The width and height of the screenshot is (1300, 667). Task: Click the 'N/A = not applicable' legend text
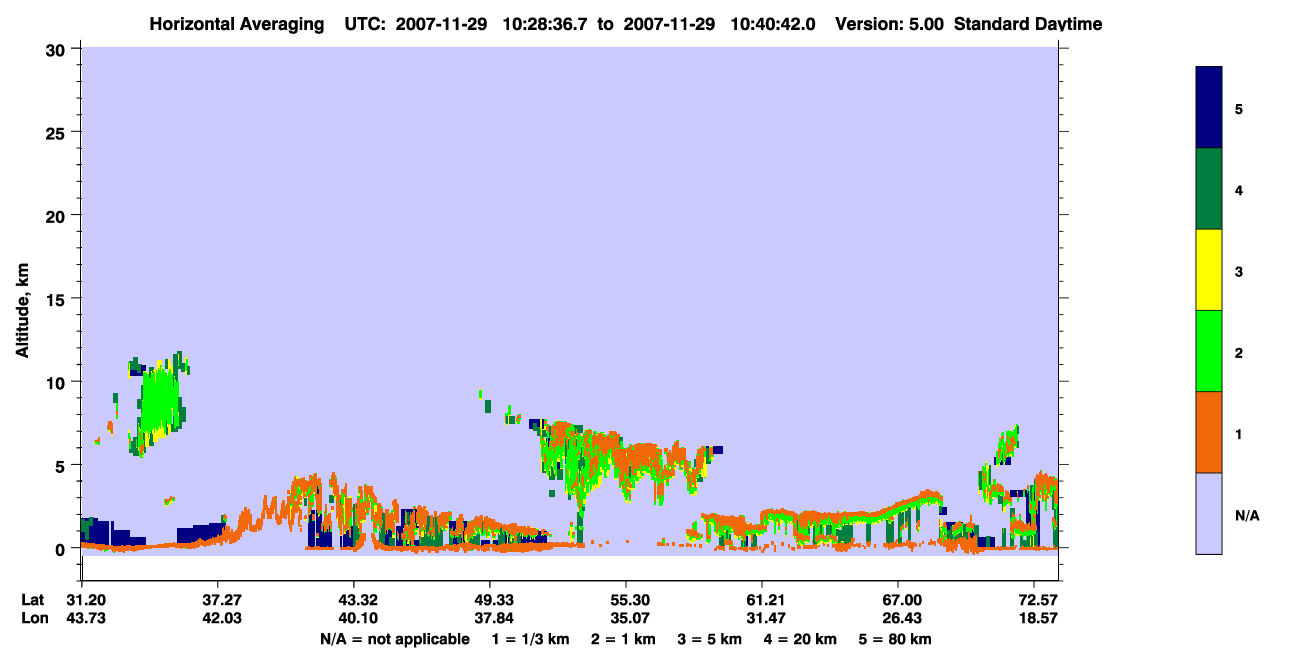pos(394,639)
